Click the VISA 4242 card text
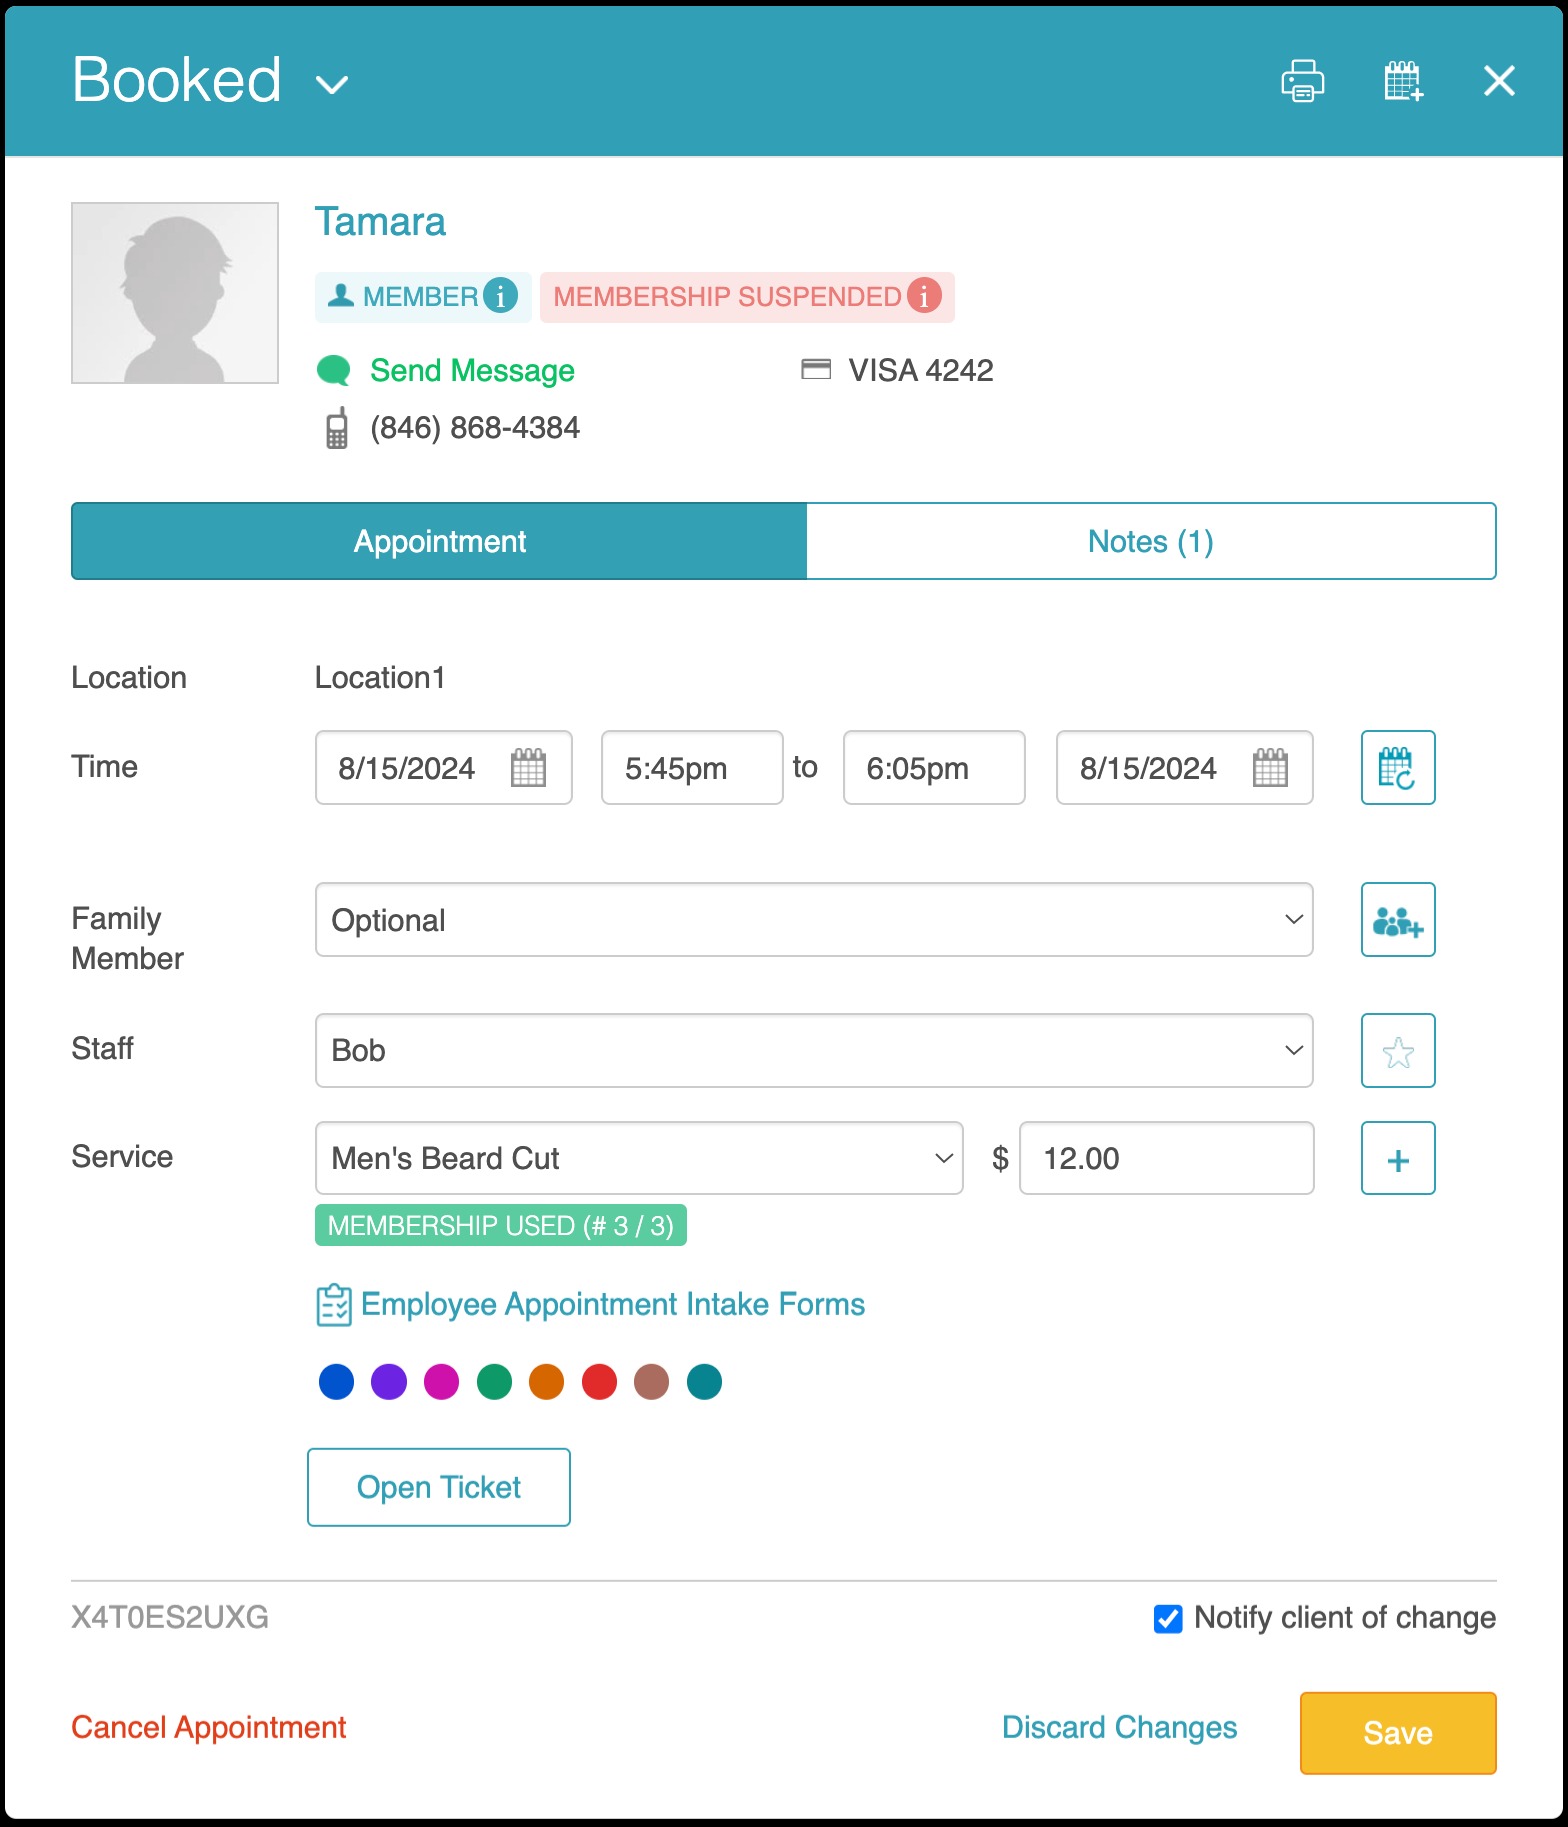 [921, 371]
